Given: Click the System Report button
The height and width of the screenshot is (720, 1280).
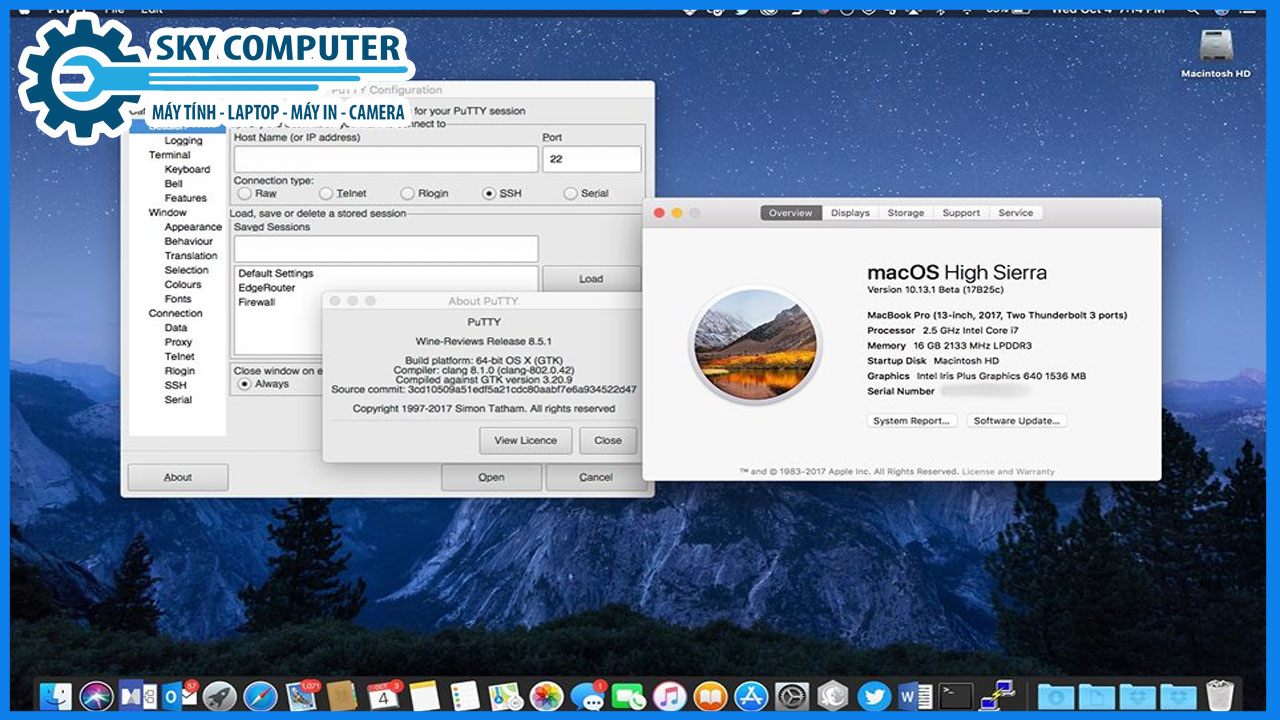Looking at the screenshot, I should 911,420.
